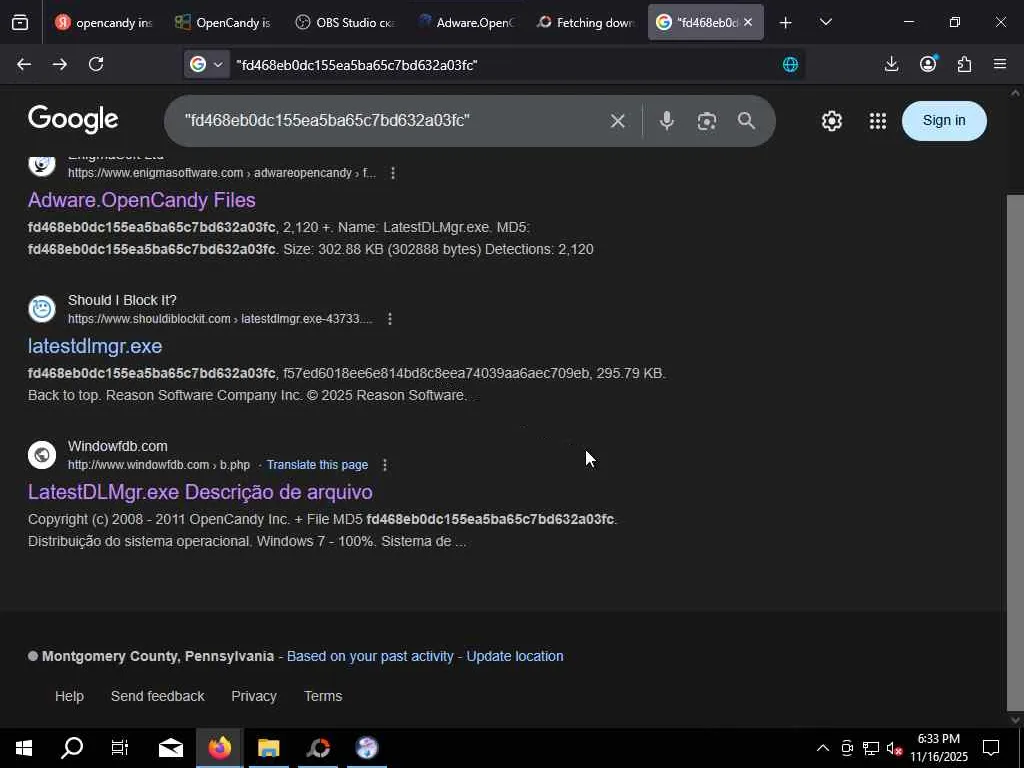This screenshot has height=768, width=1024.
Task: Click the translate page icon in address bar
Action: click(790, 64)
